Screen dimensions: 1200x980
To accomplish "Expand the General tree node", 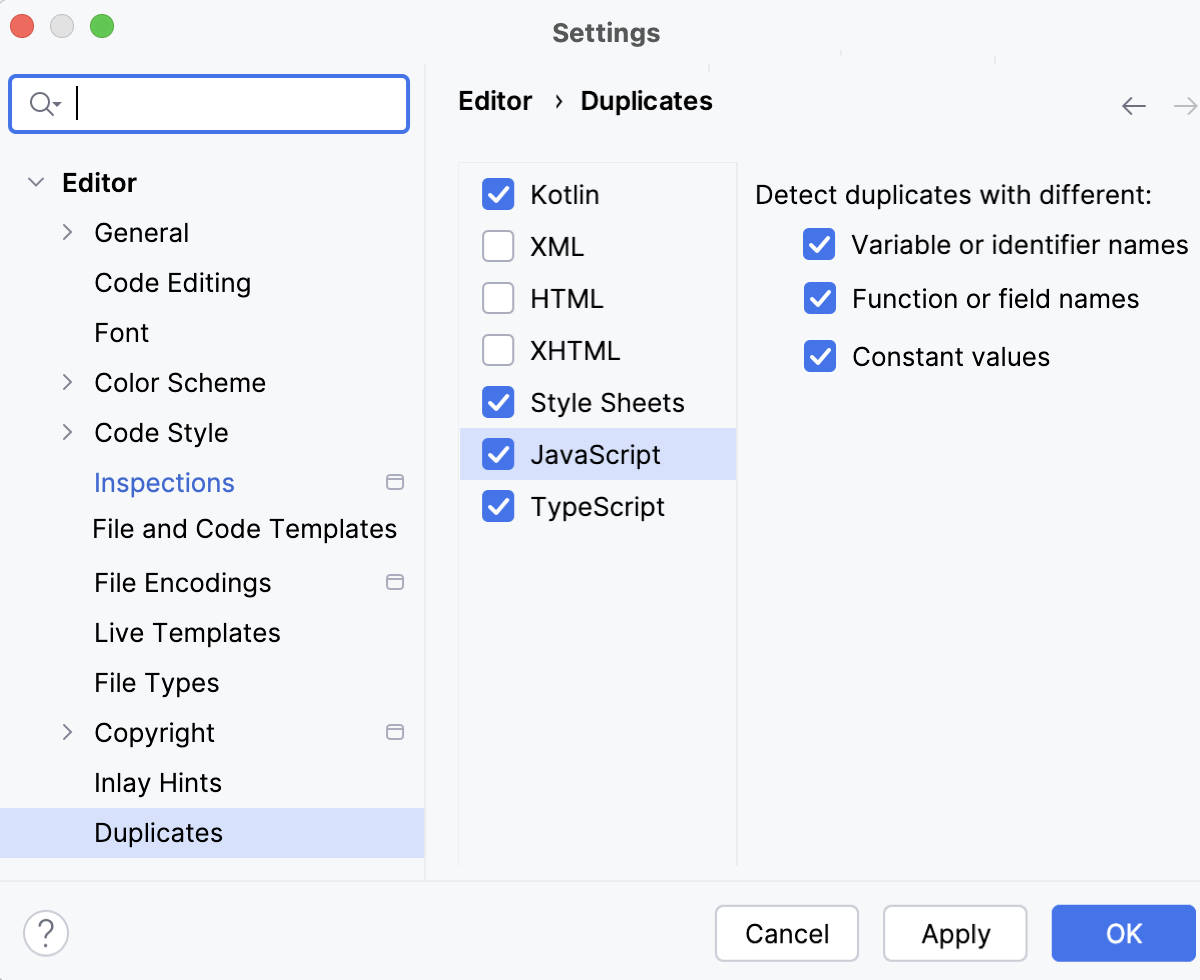I will pos(67,232).
